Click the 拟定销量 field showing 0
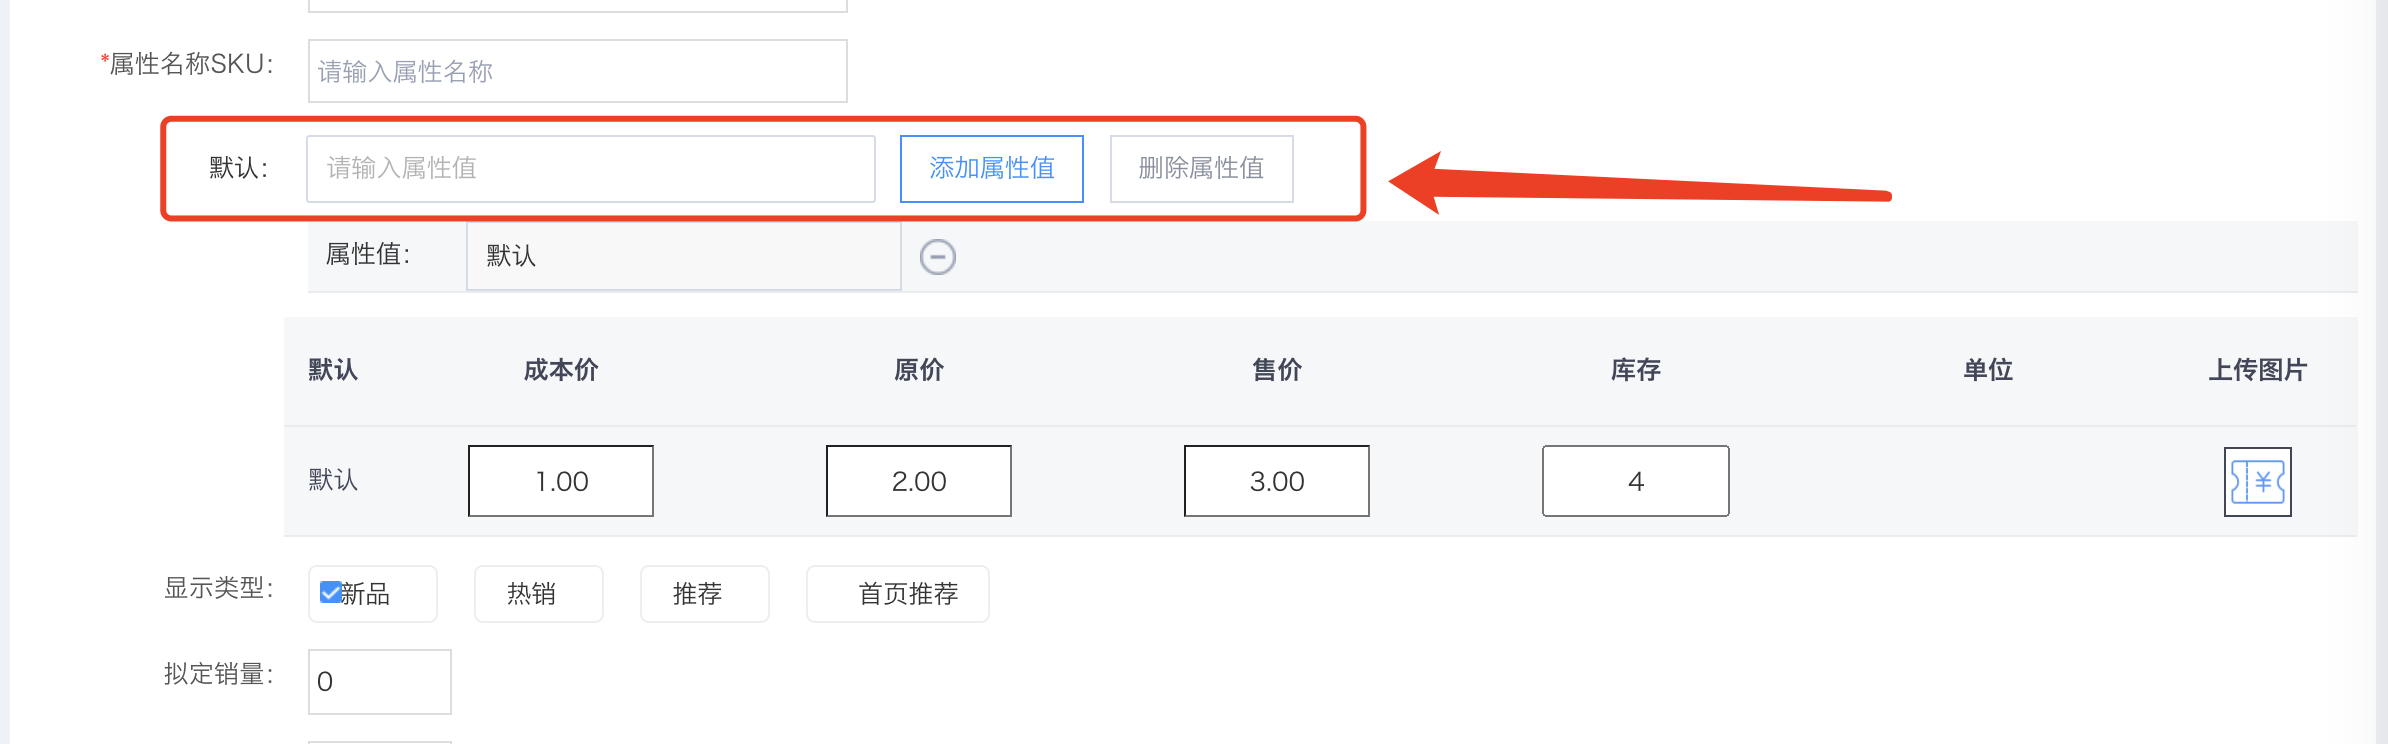This screenshot has width=2388, height=744. [x=380, y=682]
